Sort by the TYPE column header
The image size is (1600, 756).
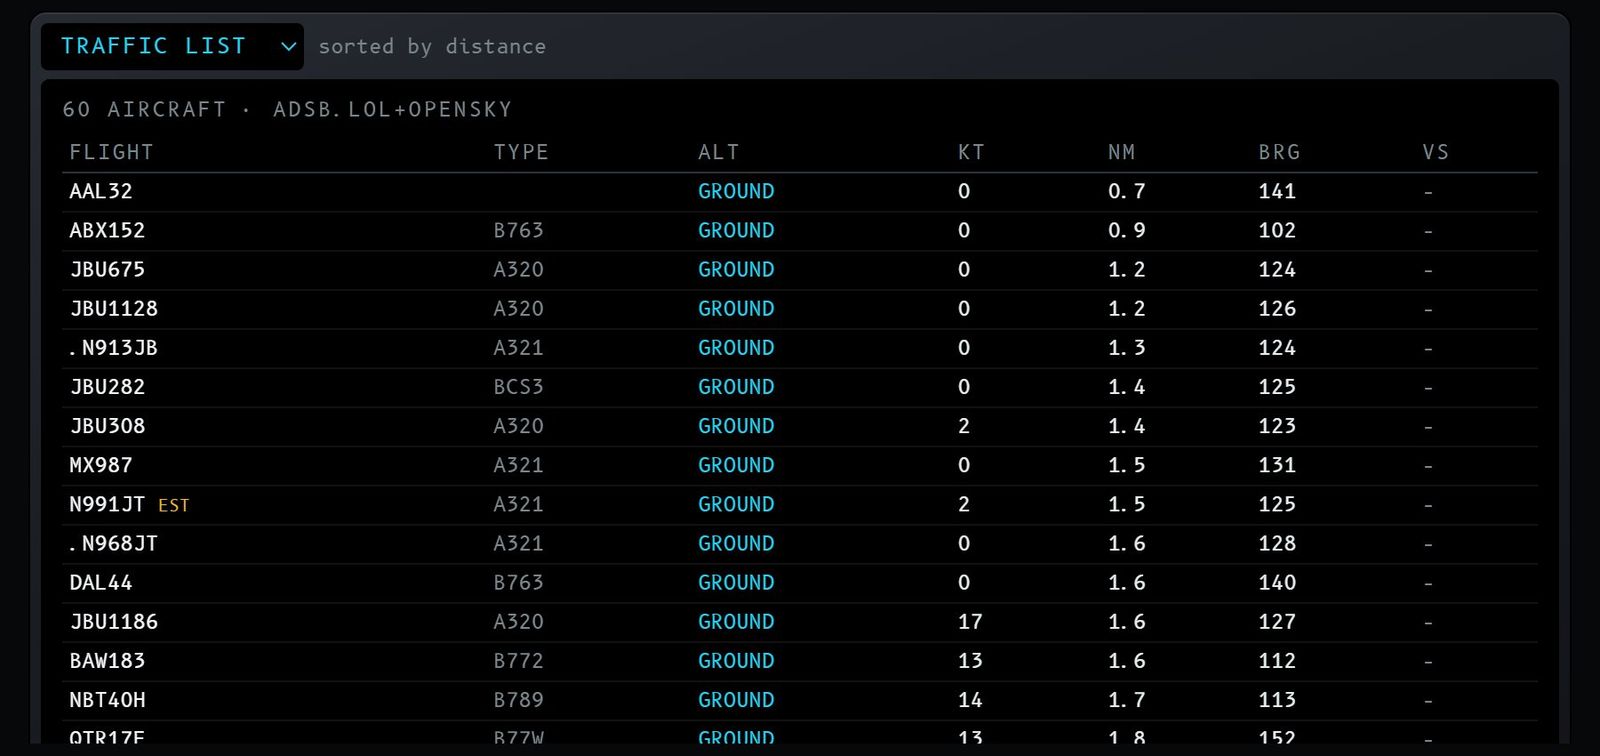point(521,152)
